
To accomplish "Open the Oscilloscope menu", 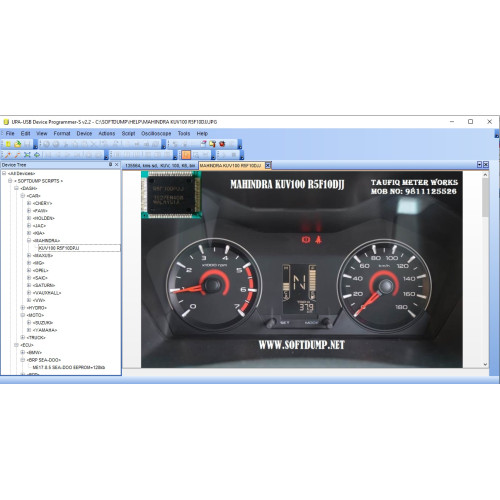I will click(x=156, y=133).
